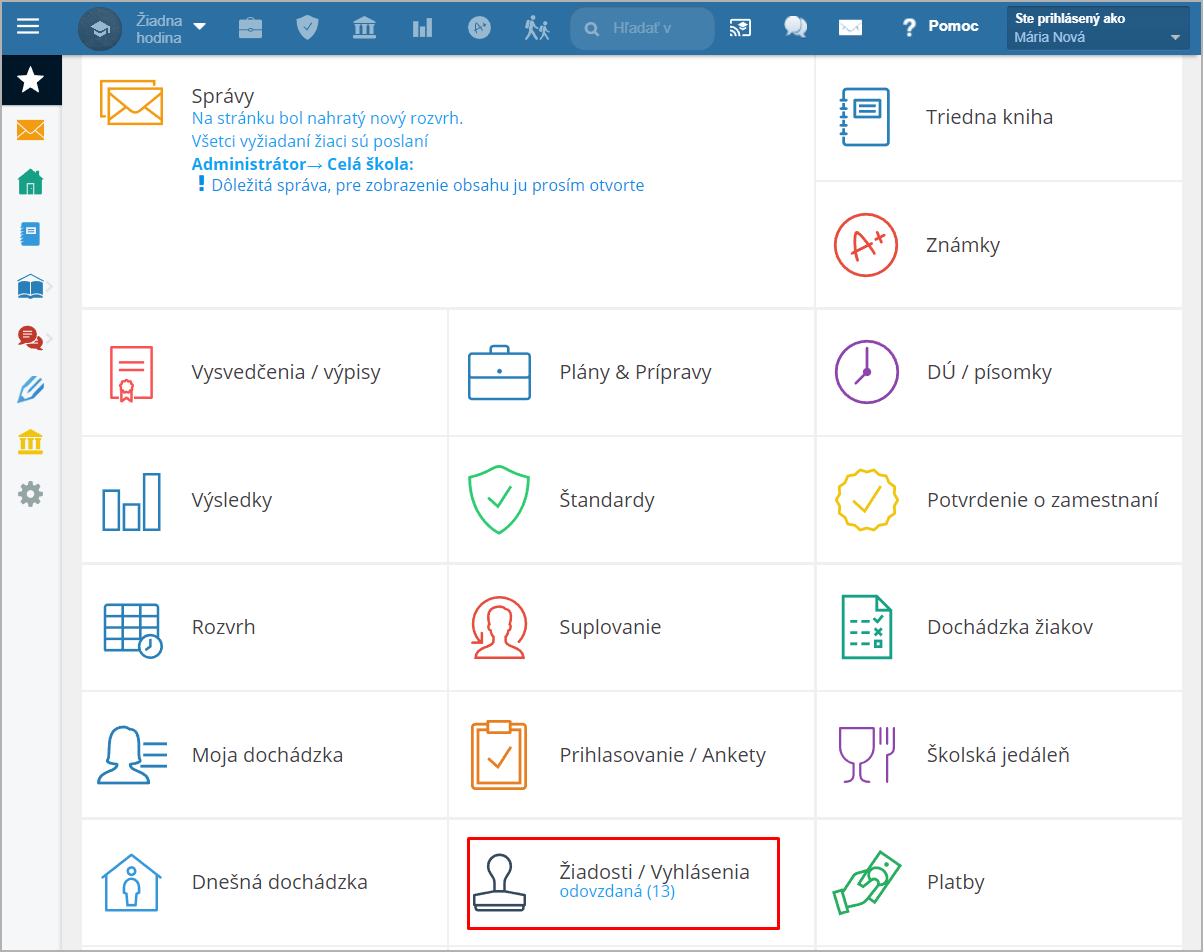Expand the Mária Nová user account dropdown
This screenshot has height=952, width=1203.
tap(1097, 29)
